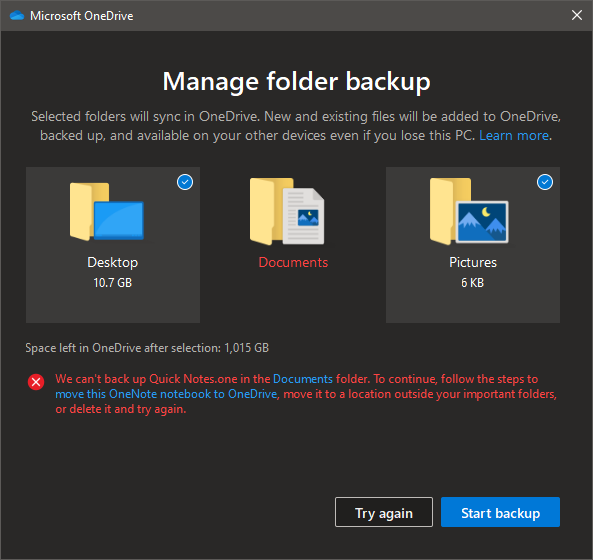The image size is (593, 560).
Task: Click the red error icon beside the warning
Action: pyautogui.click(x=36, y=382)
